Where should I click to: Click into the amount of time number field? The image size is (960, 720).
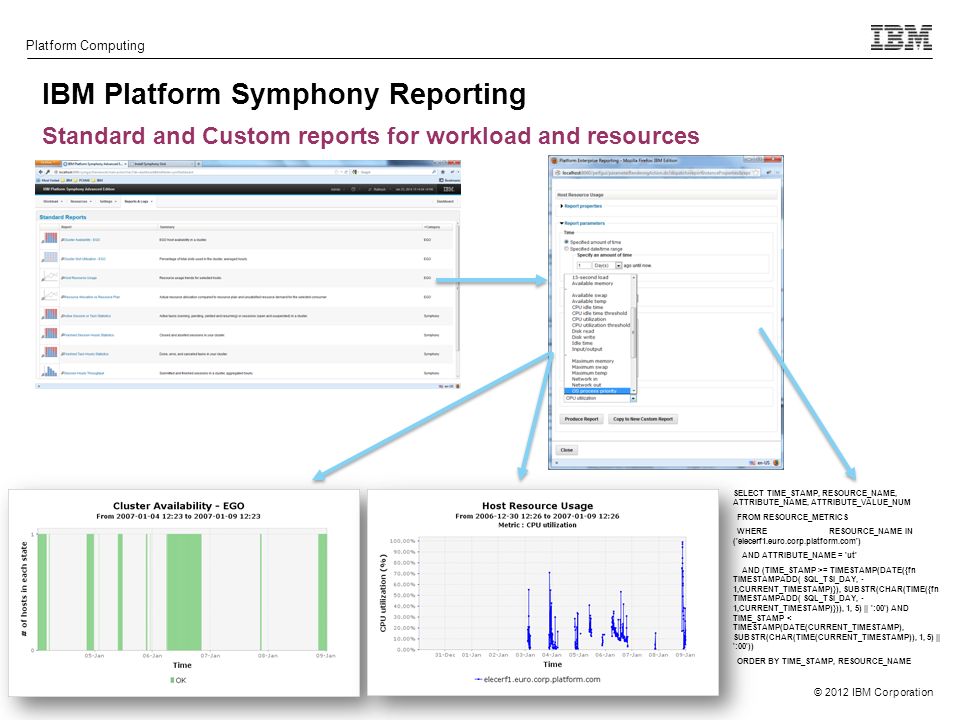(584, 266)
